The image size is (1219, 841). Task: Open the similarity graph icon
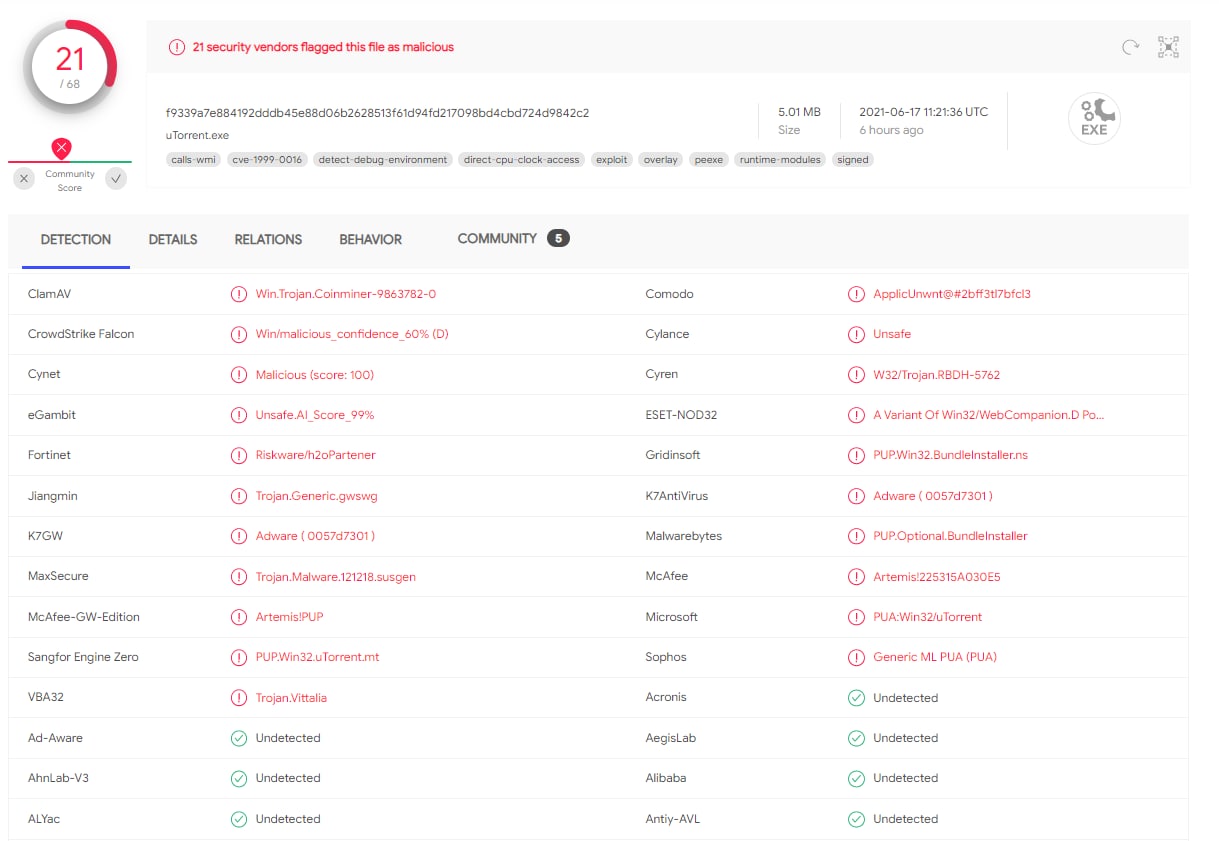pyautogui.click(x=1168, y=47)
